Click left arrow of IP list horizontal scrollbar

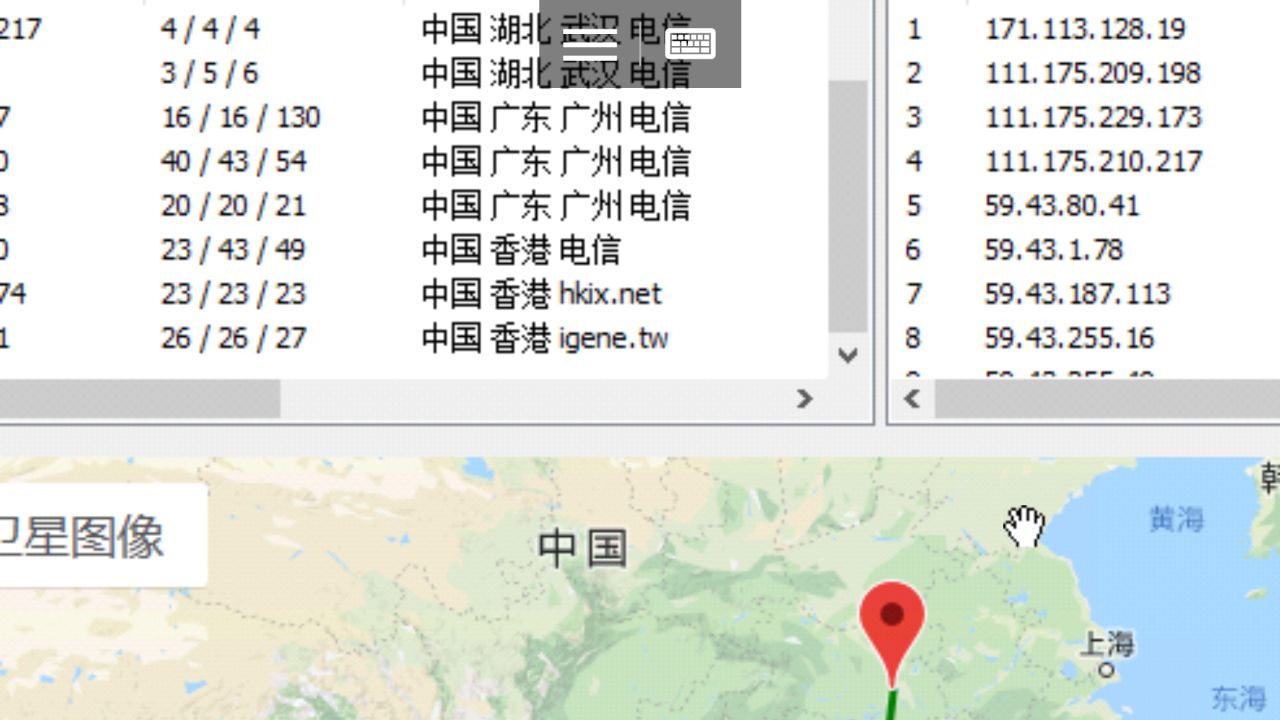point(912,399)
